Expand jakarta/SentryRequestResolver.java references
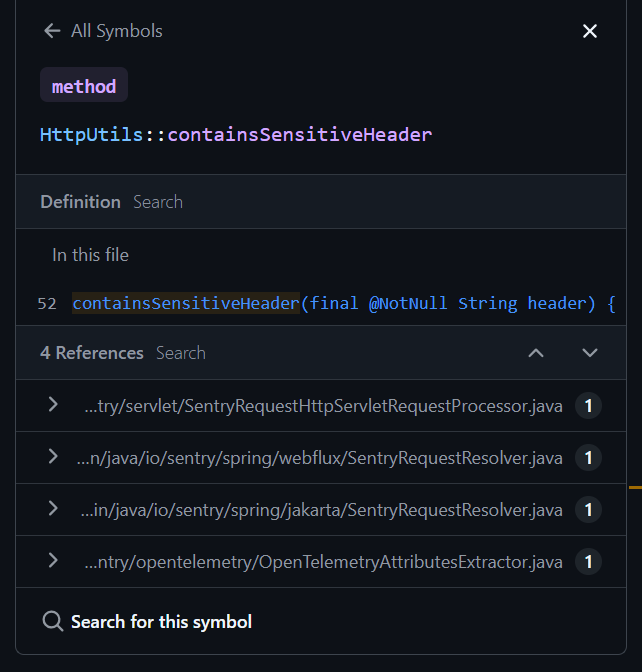 coord(53,509)
